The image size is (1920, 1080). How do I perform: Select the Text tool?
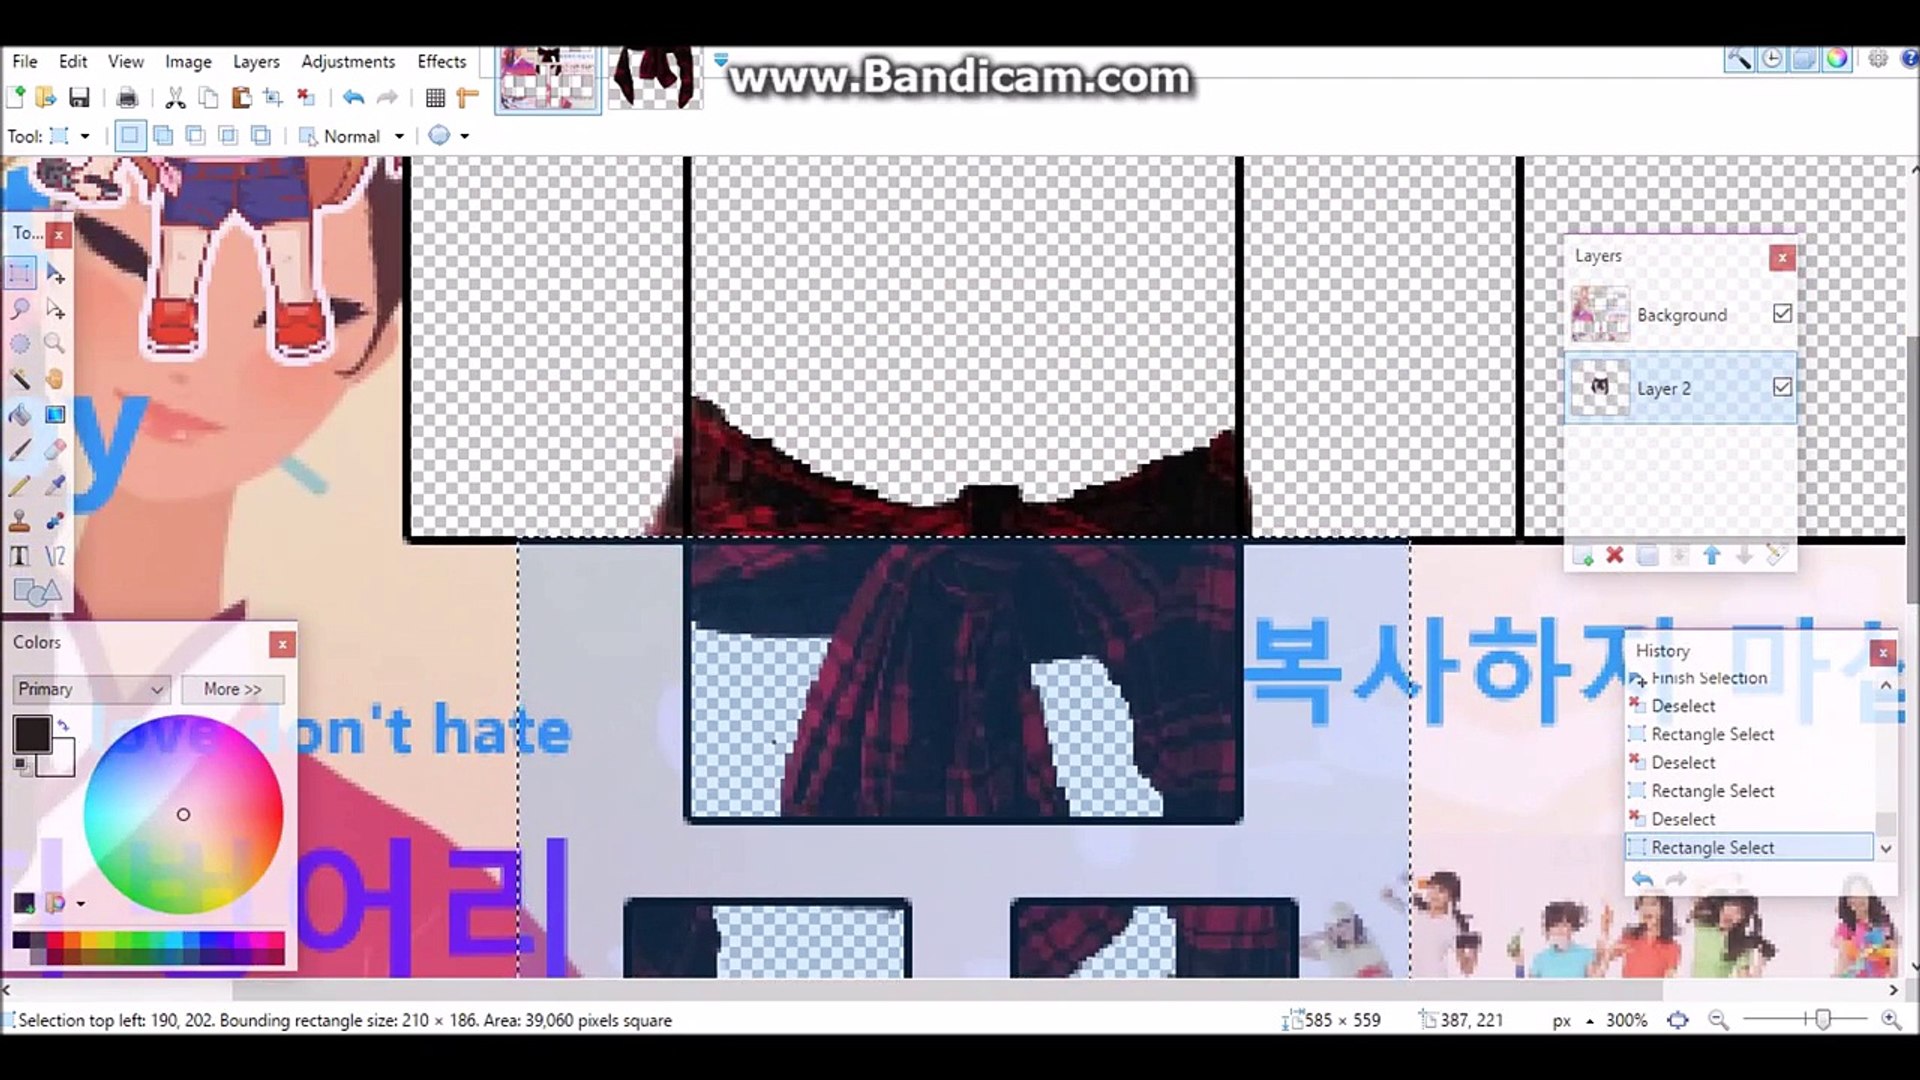pyautogui.click(x=19, y=556)
